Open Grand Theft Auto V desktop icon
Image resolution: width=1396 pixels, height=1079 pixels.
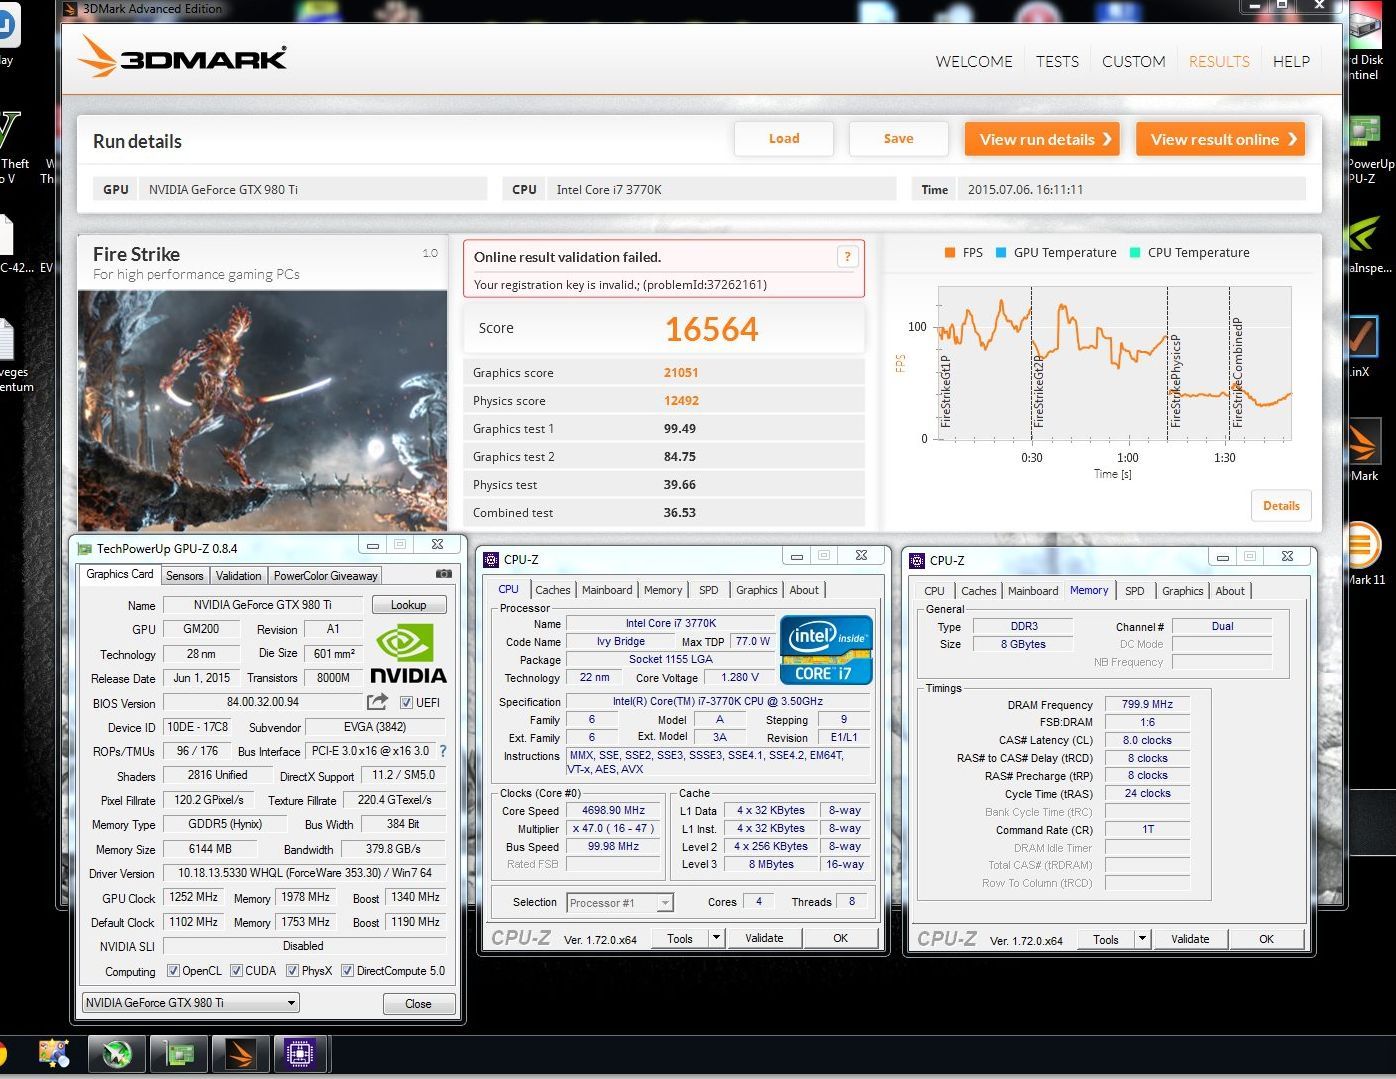point(12,147)
